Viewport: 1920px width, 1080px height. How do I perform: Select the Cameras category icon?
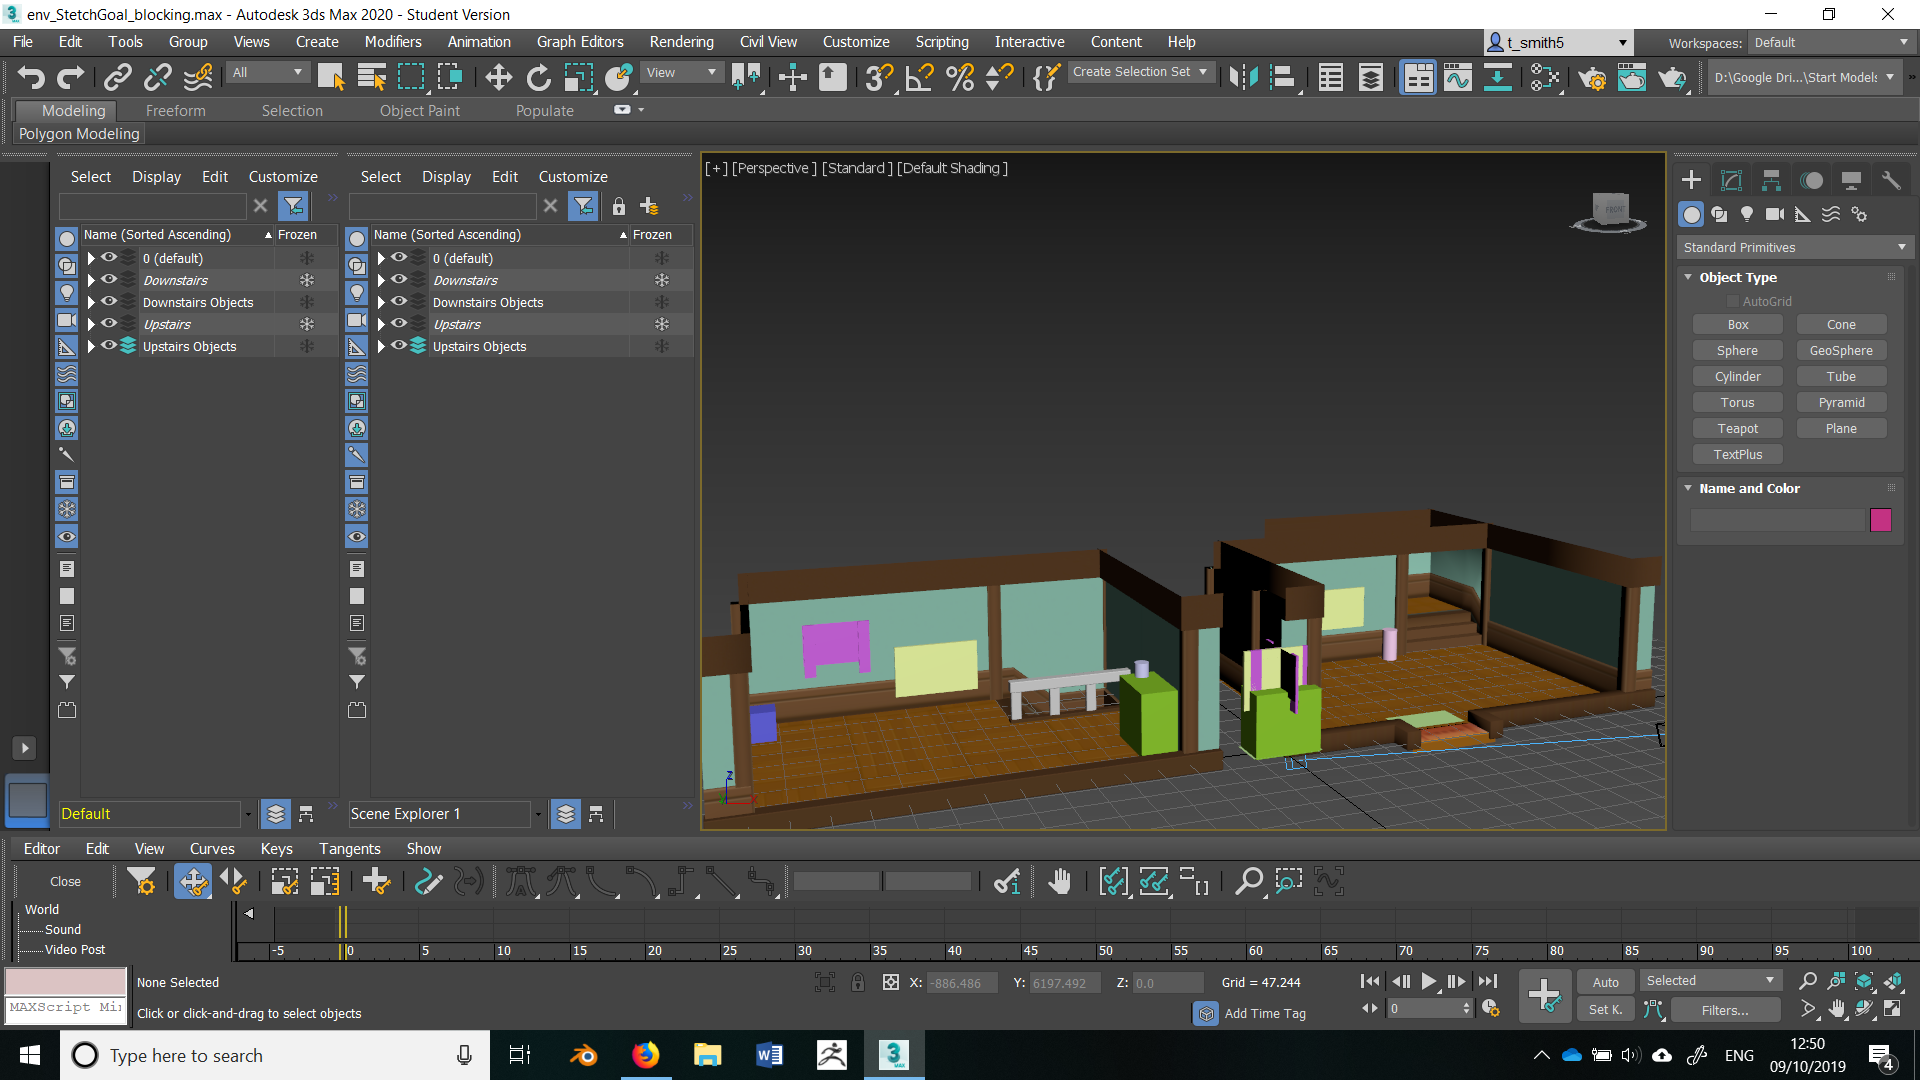click(1775, 214)
